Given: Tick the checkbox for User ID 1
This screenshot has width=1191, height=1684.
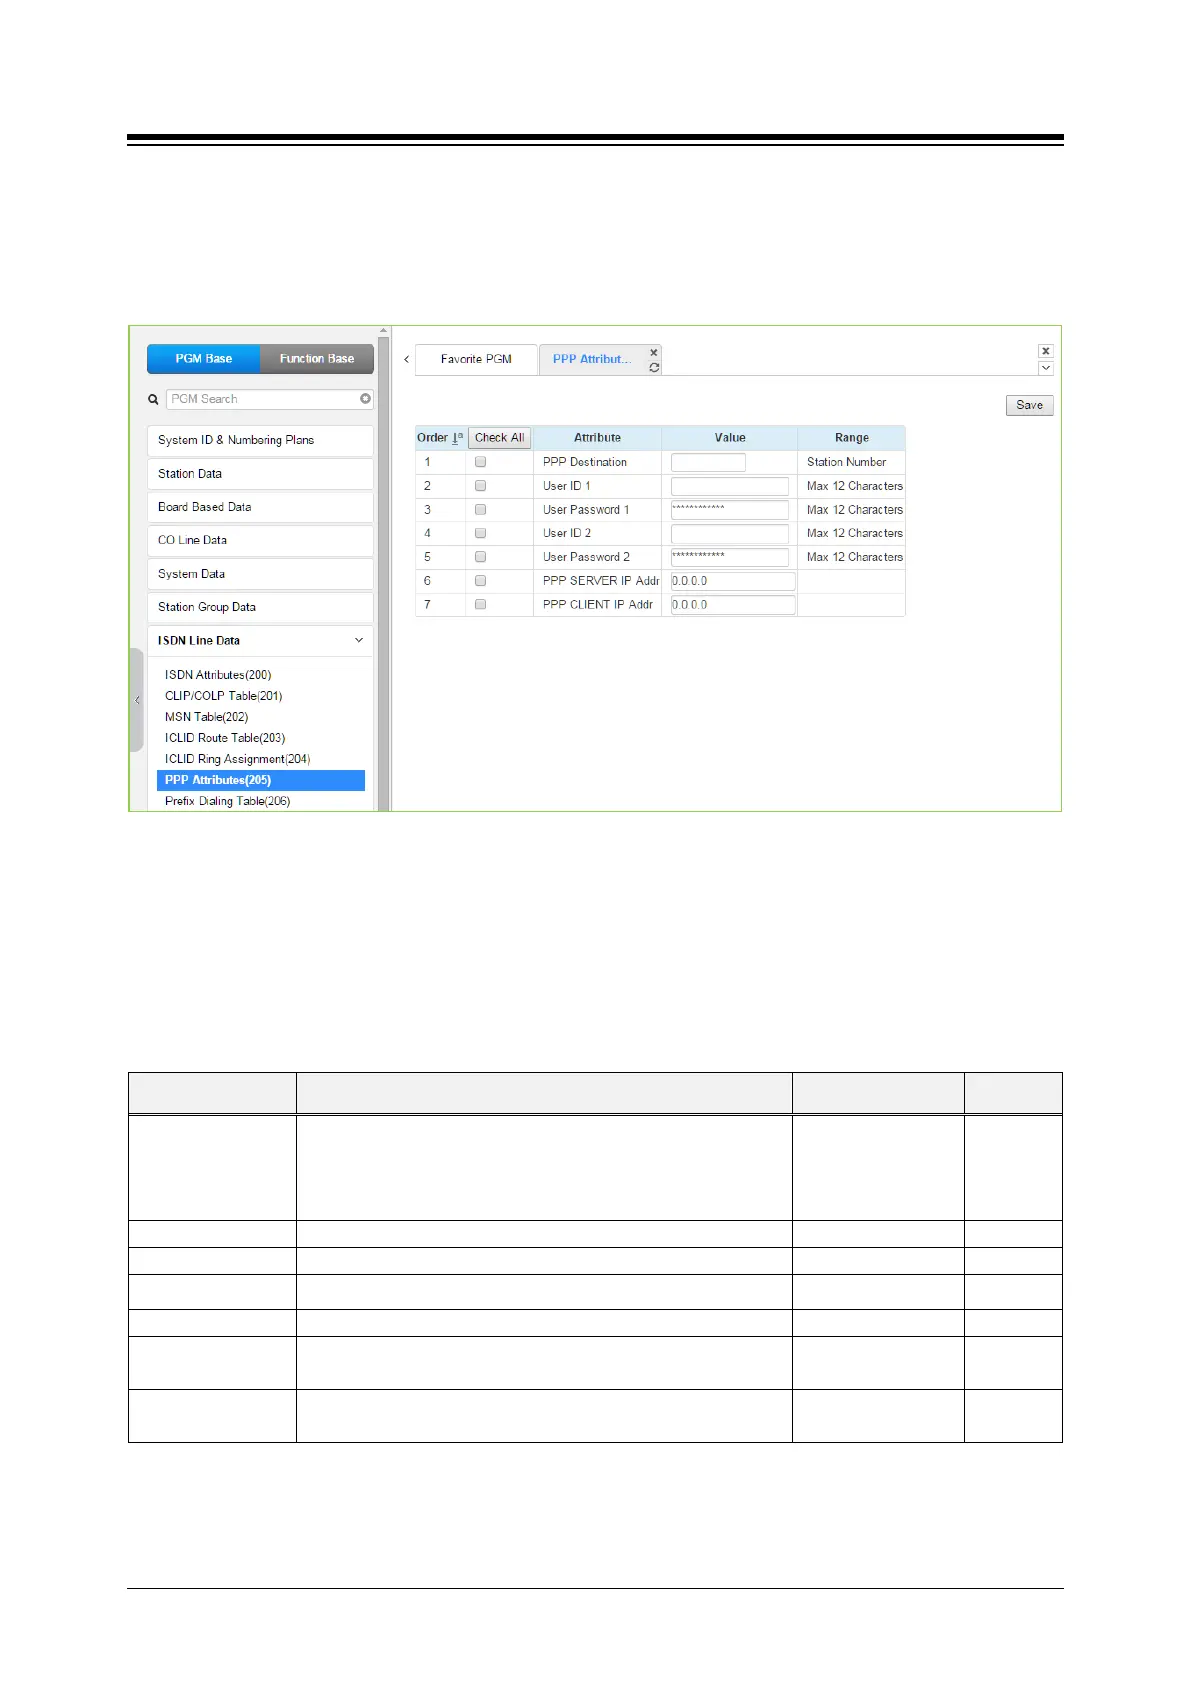Looking at the screenshot, I should pyautogui.click(x=481, y=486).
